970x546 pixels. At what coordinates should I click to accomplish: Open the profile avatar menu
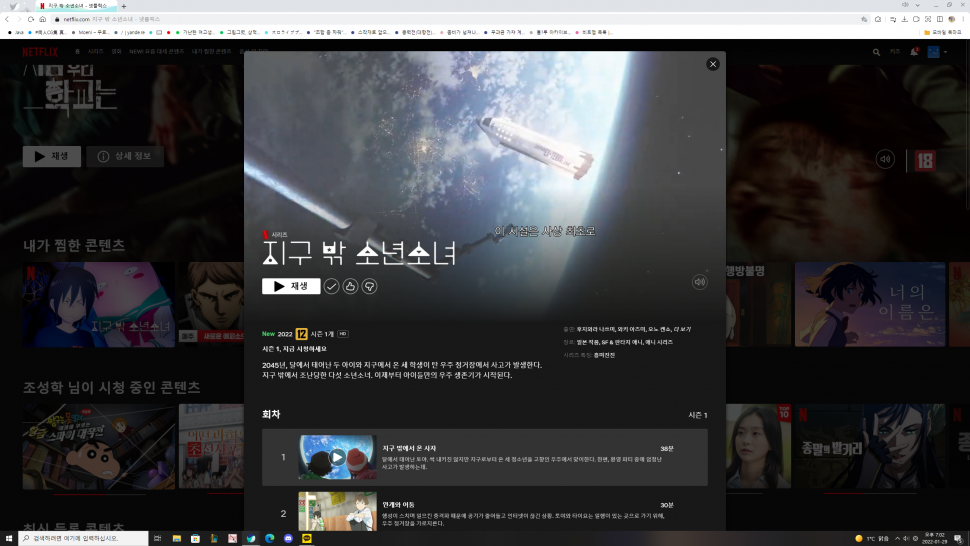(x=934, y=52)
